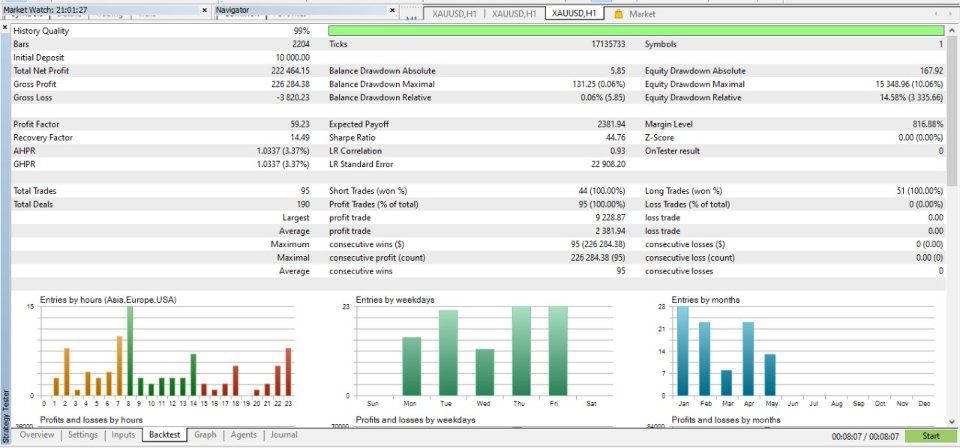Click the report scrollbar up arrow
960x448 pixels.
click(x=952, y=30)
